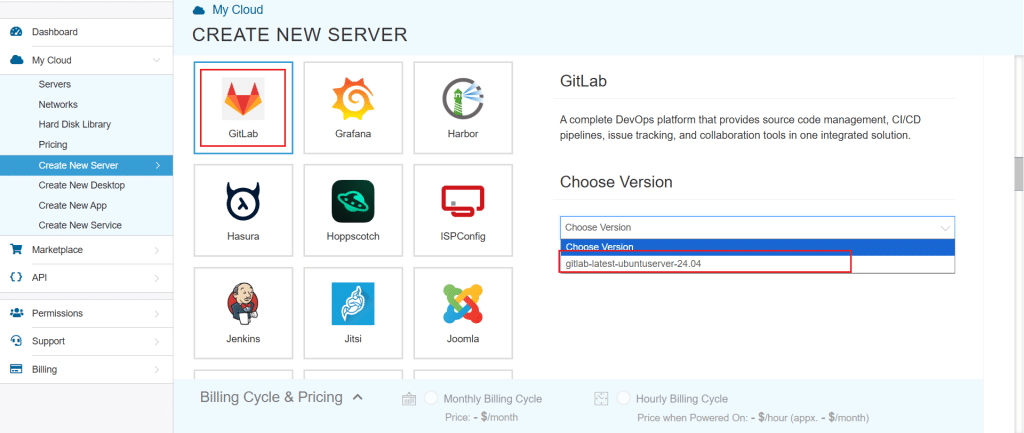Expand the Support chevron
Viewport: 1024px width, 433px height.
157,341
